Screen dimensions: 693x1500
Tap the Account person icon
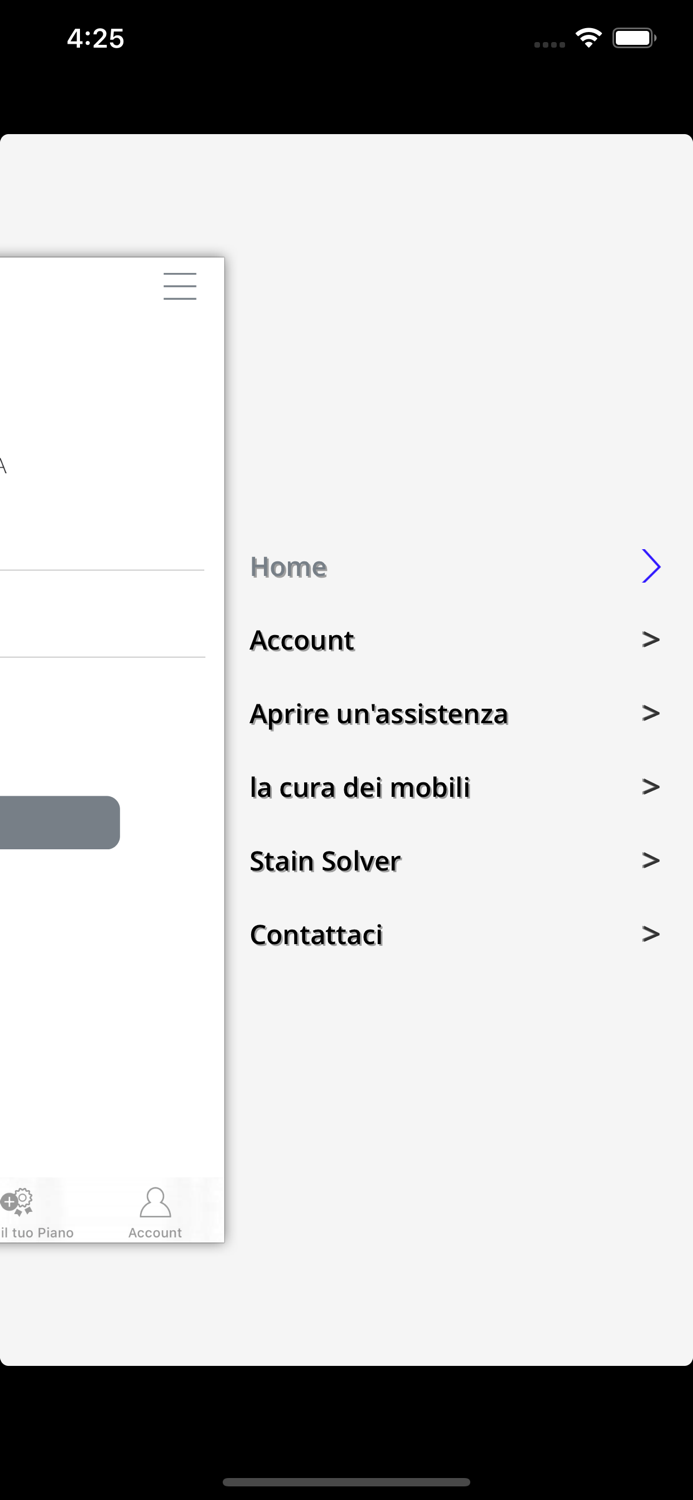155,1202
